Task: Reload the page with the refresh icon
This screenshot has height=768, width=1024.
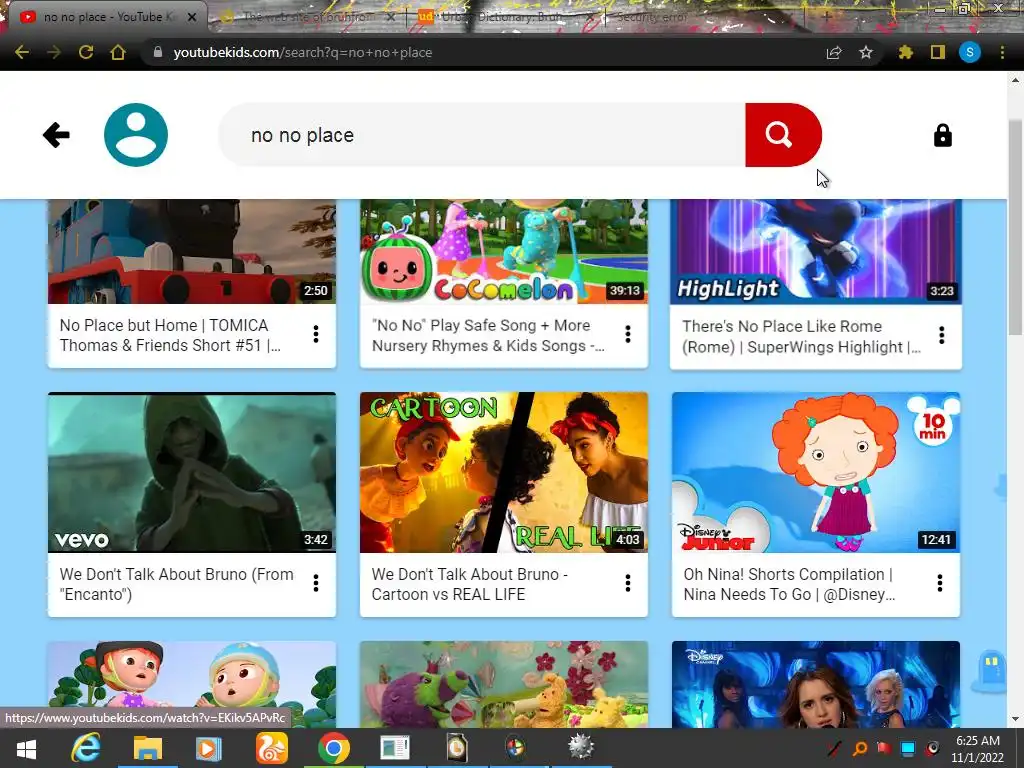Action: (86, 52)
